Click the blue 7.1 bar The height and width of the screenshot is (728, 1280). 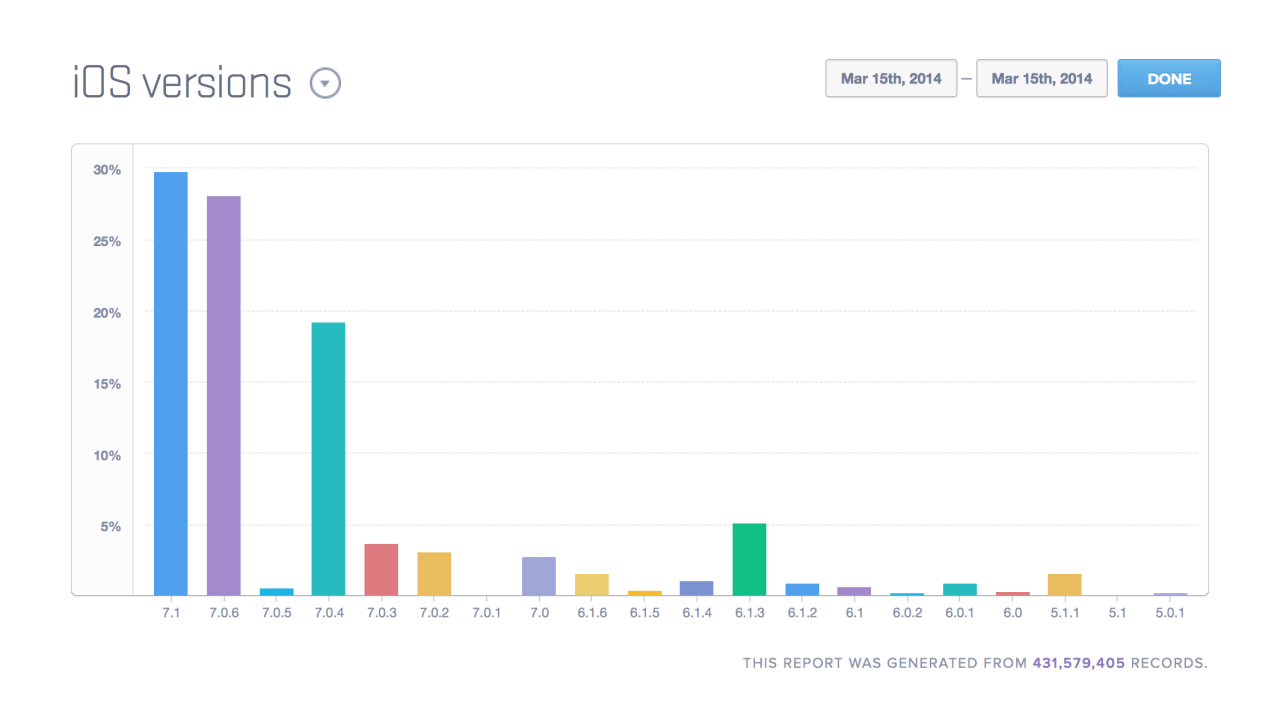(x=171, y=384)
